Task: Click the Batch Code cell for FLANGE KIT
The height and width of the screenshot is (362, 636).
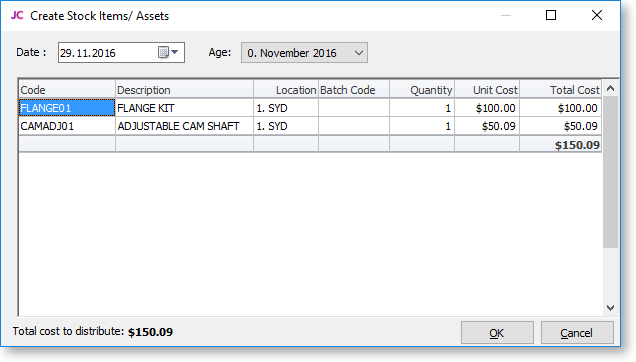Action: (x=354, y=108)
